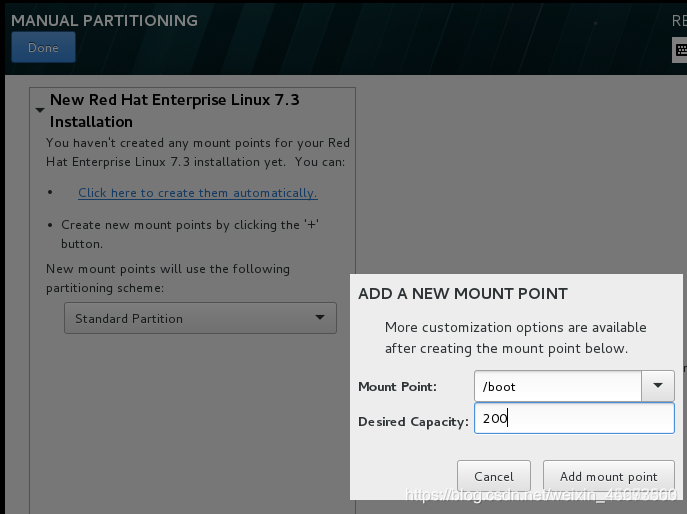Cancel the new mount point dialog
The width and height of the screenshot is (687, 514).
(x=494, y=476)
